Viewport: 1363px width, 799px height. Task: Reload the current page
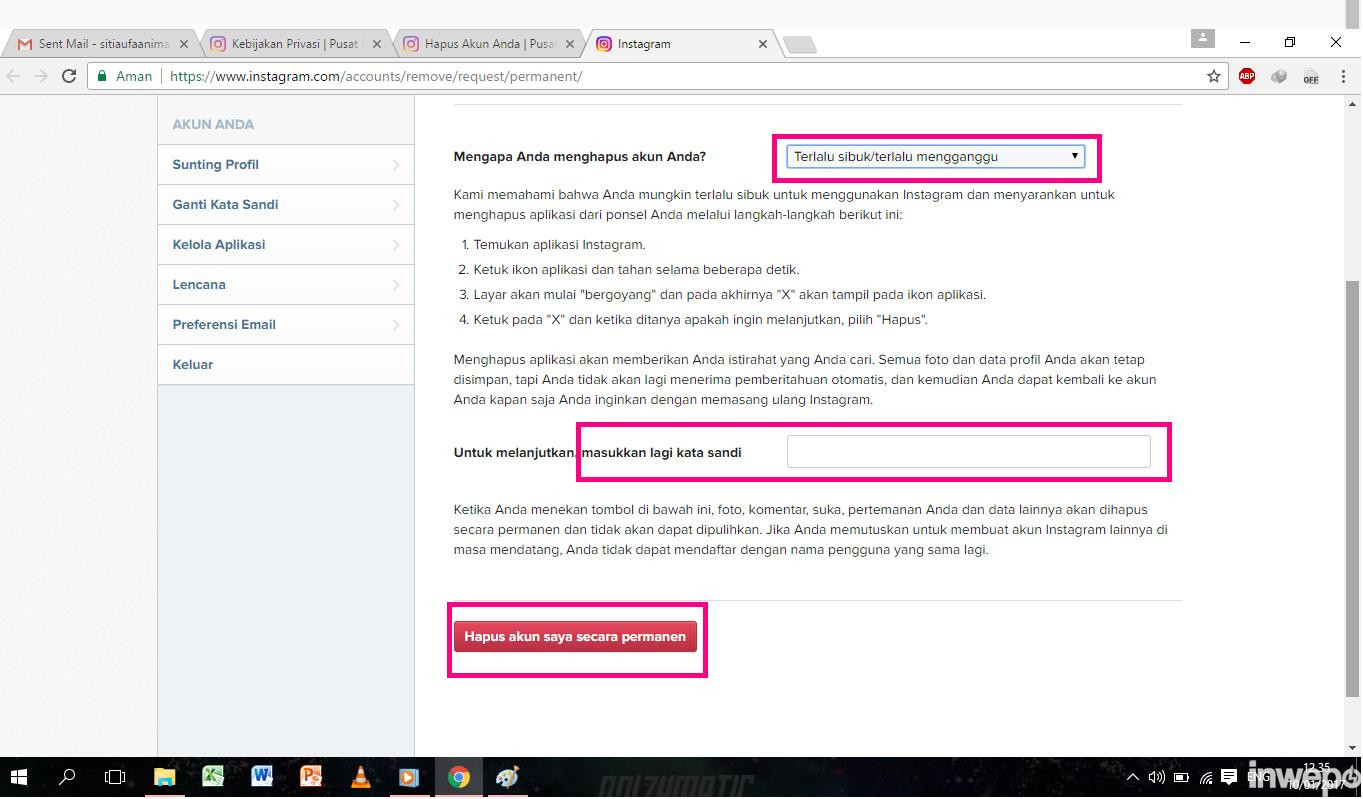click(x=69, y=76)
